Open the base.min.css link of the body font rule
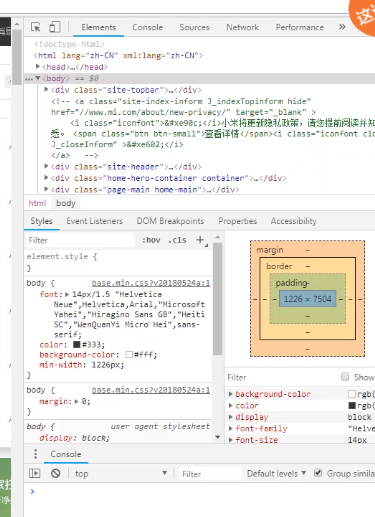375x517 pixels. click(x=151, y=283)
